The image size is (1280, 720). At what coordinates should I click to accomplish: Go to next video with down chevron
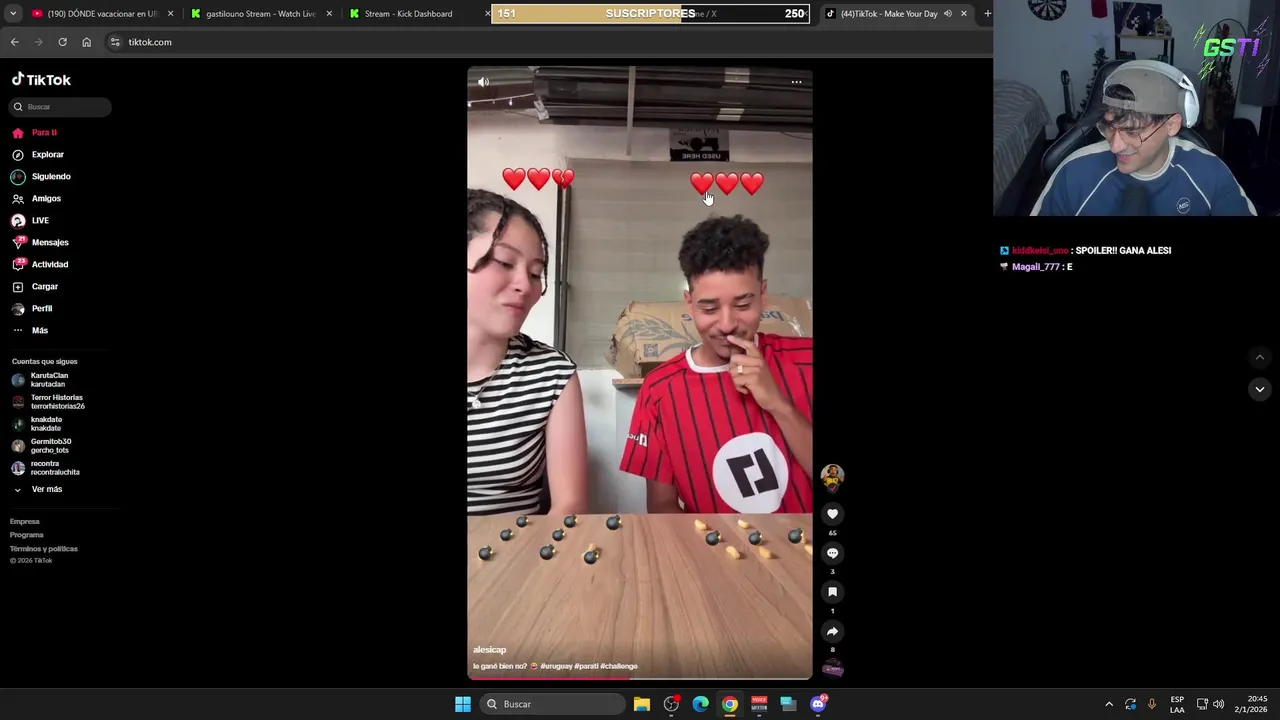(1260, 389)
